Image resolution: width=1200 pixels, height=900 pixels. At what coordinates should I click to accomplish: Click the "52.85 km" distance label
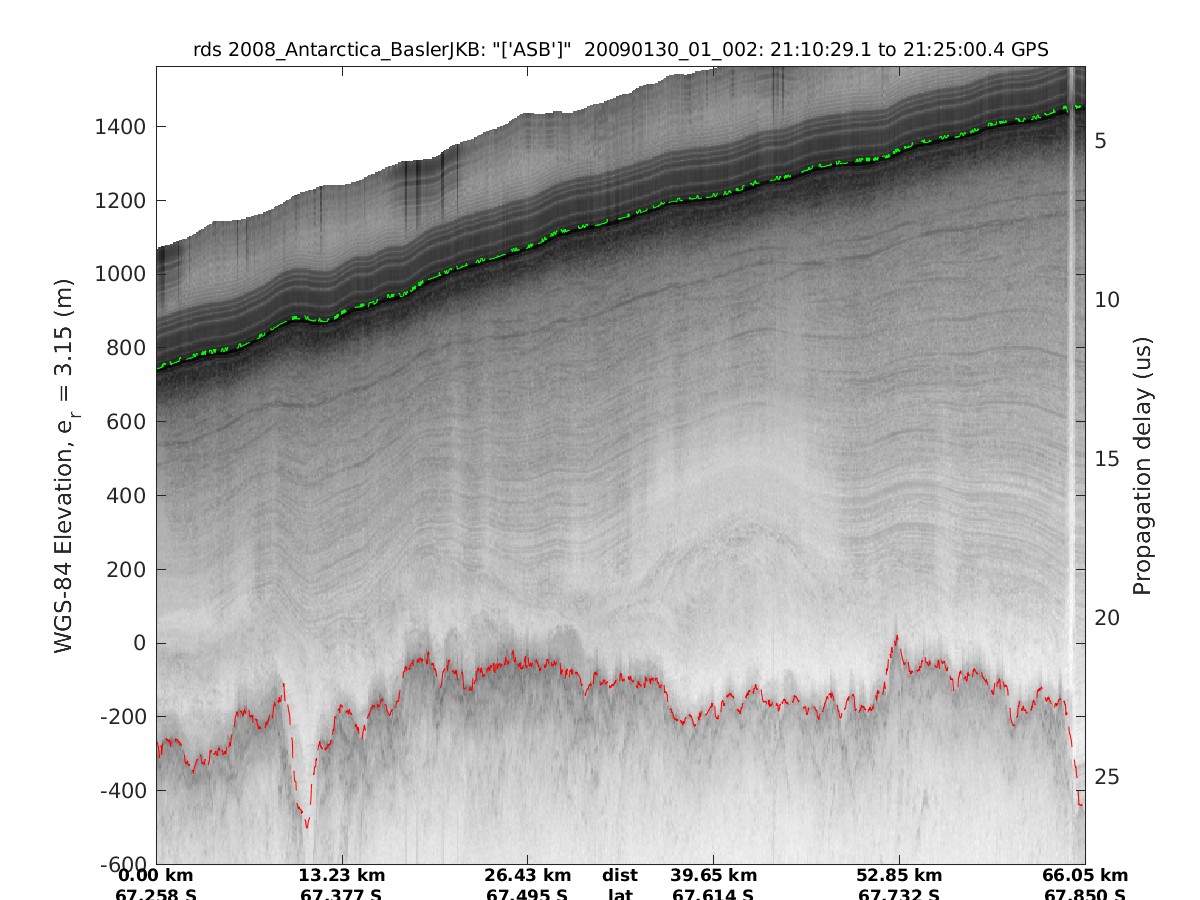tap(899, 876)
